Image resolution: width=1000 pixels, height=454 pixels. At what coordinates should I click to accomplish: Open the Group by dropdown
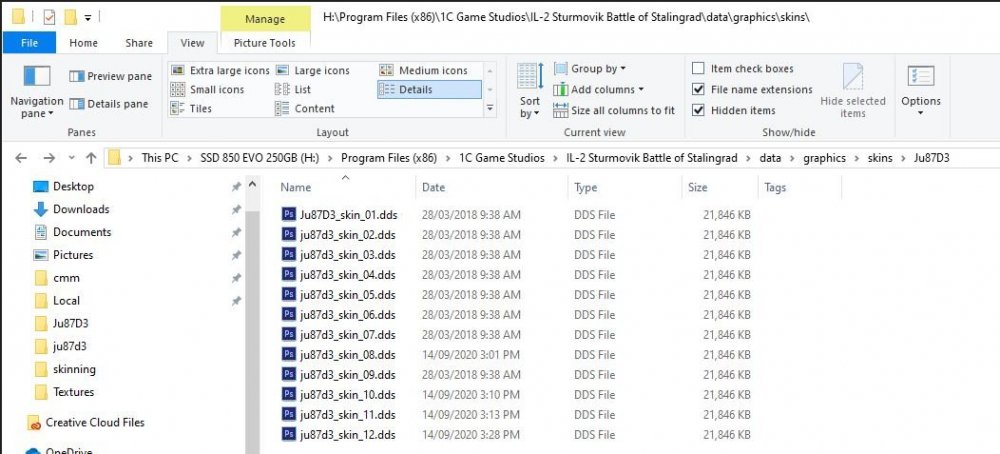point(590,68)
